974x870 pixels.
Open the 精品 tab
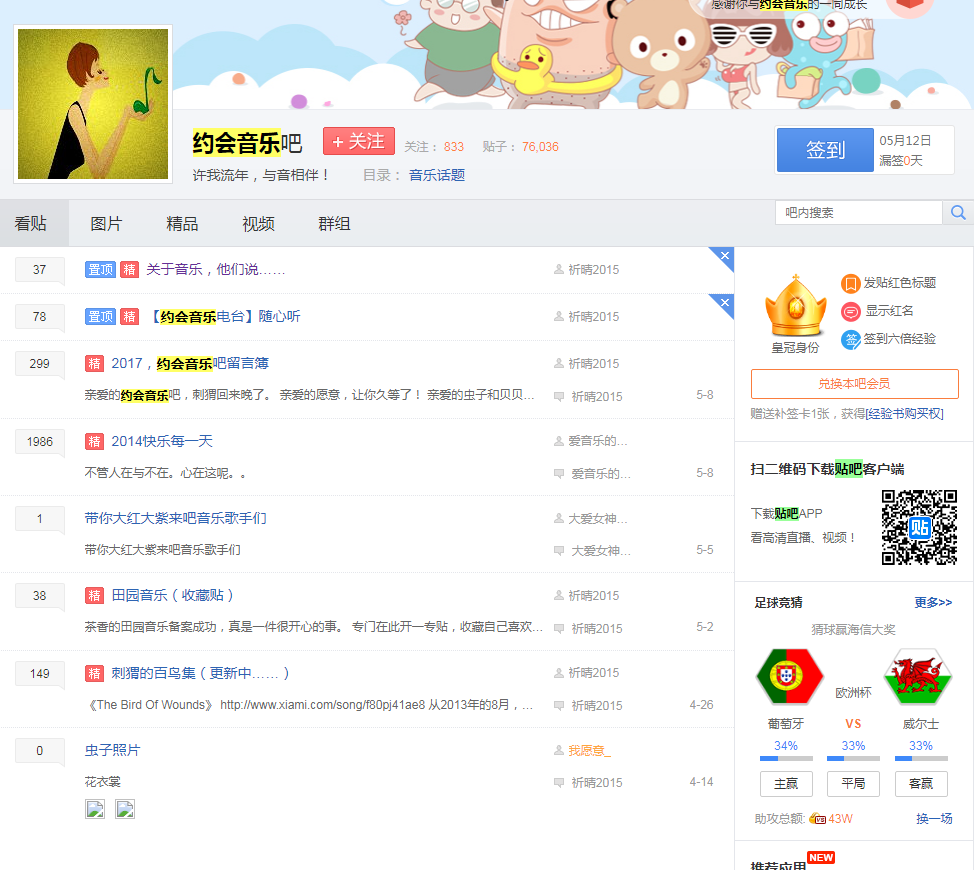click(182, 224)
